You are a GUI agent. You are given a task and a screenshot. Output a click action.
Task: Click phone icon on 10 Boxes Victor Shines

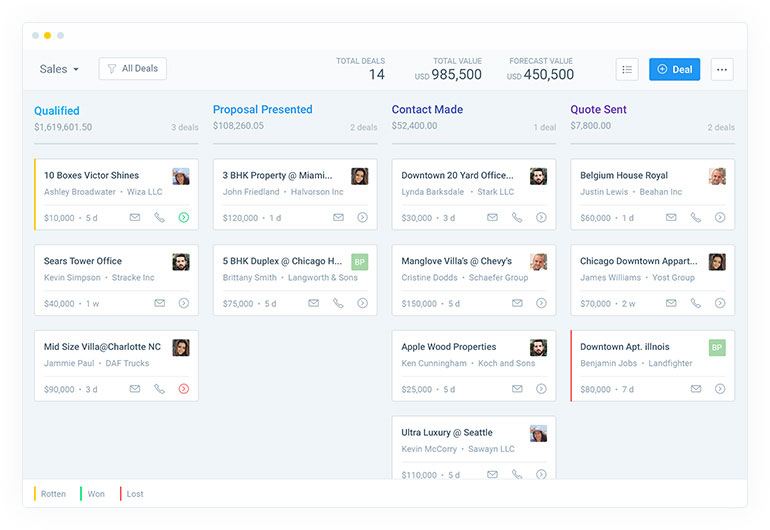point(160,217)
